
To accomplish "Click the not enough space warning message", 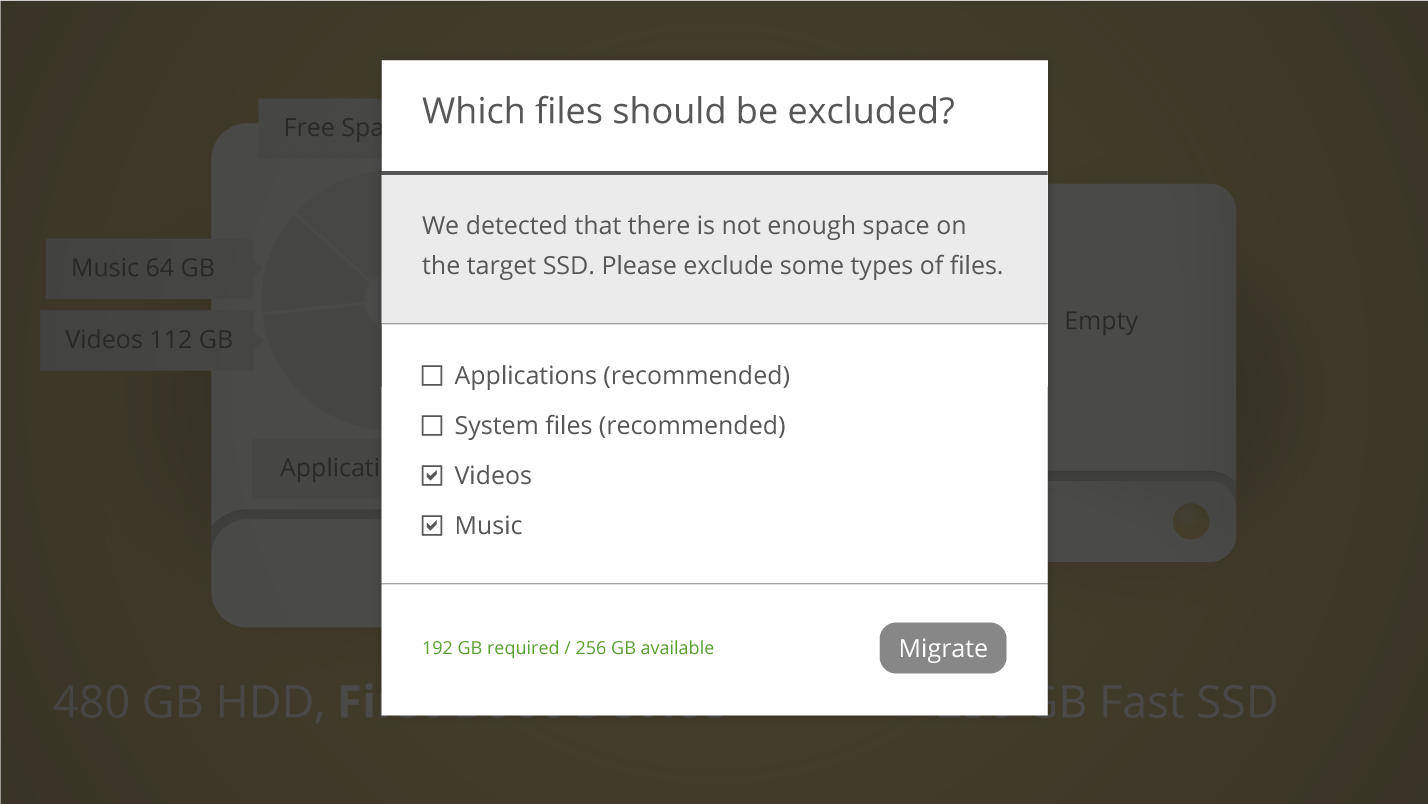I will 712,246.
